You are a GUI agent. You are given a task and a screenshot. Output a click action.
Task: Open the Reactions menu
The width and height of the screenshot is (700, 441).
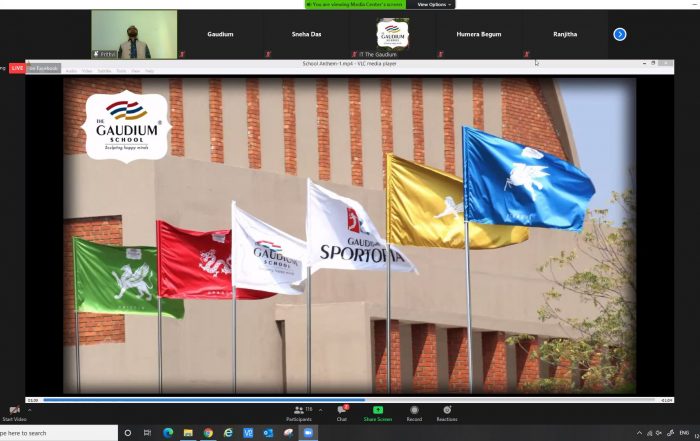447,413
